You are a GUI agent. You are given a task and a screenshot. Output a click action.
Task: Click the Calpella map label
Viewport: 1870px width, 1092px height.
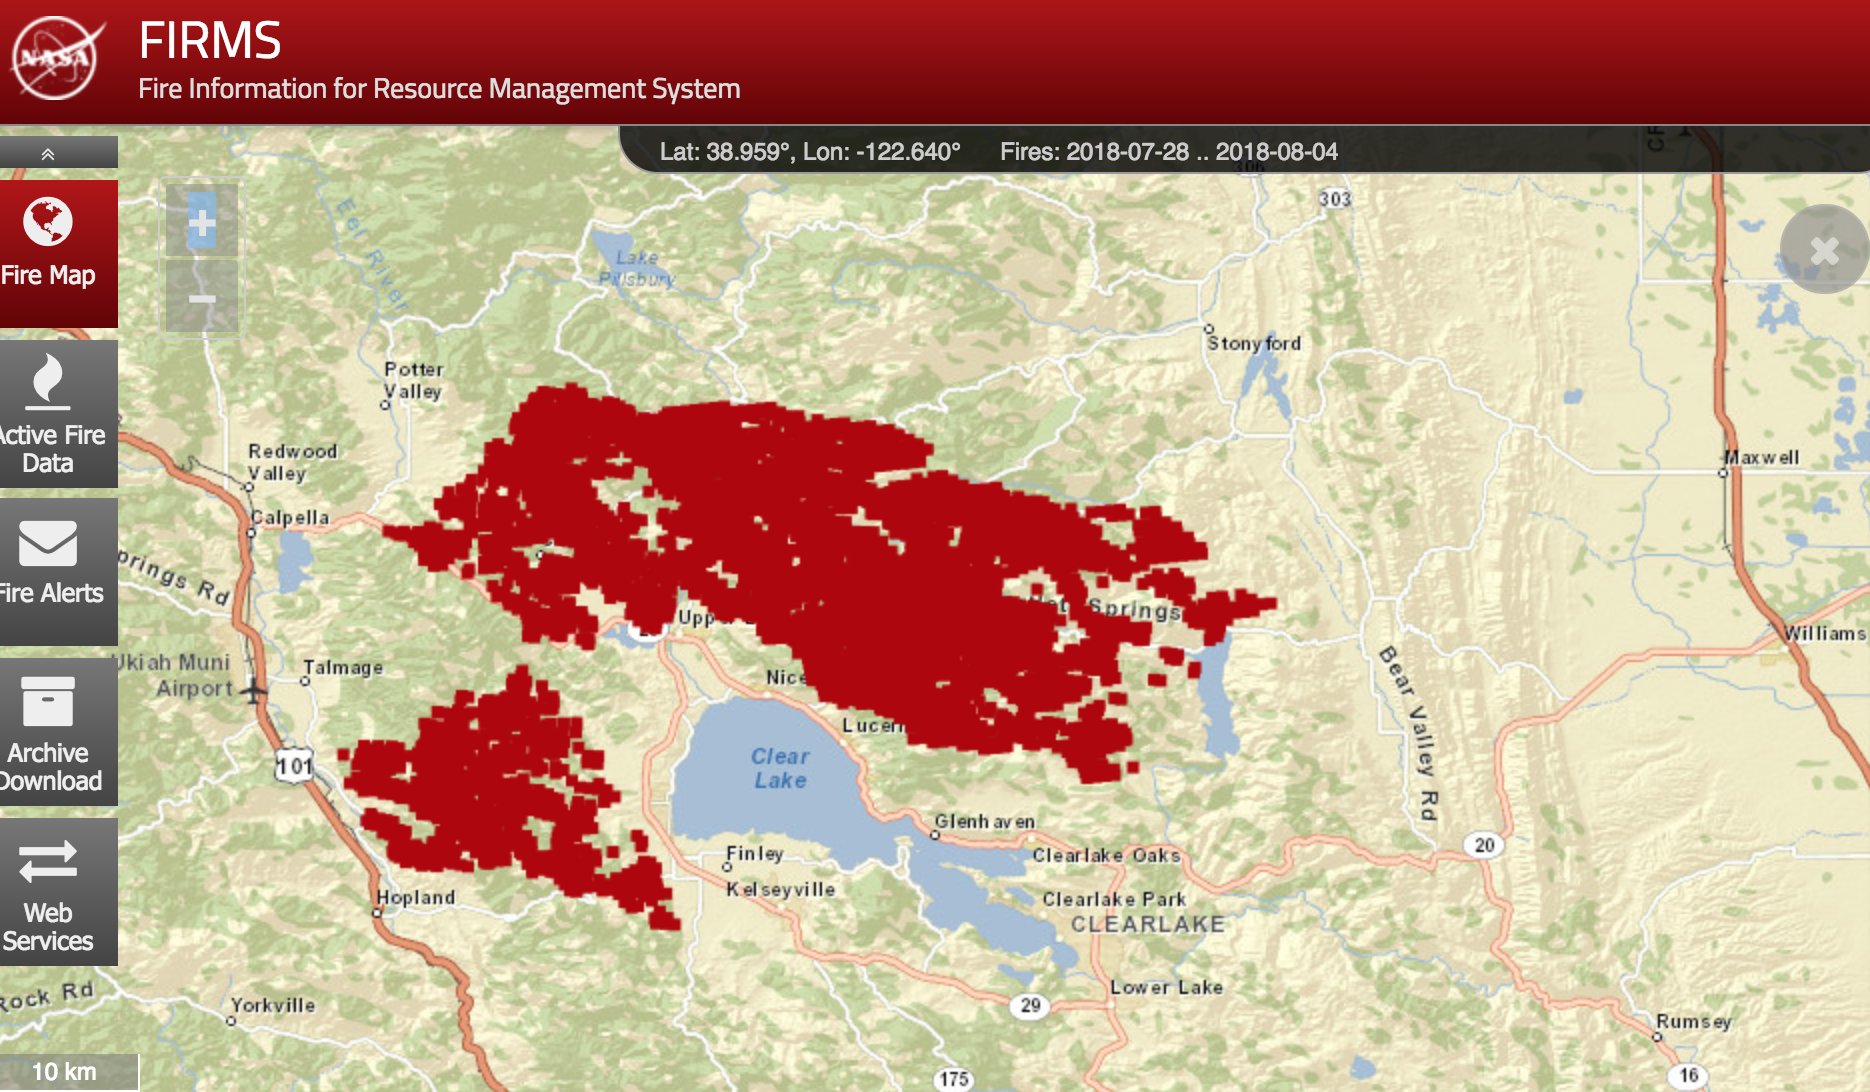click(290, 517)
